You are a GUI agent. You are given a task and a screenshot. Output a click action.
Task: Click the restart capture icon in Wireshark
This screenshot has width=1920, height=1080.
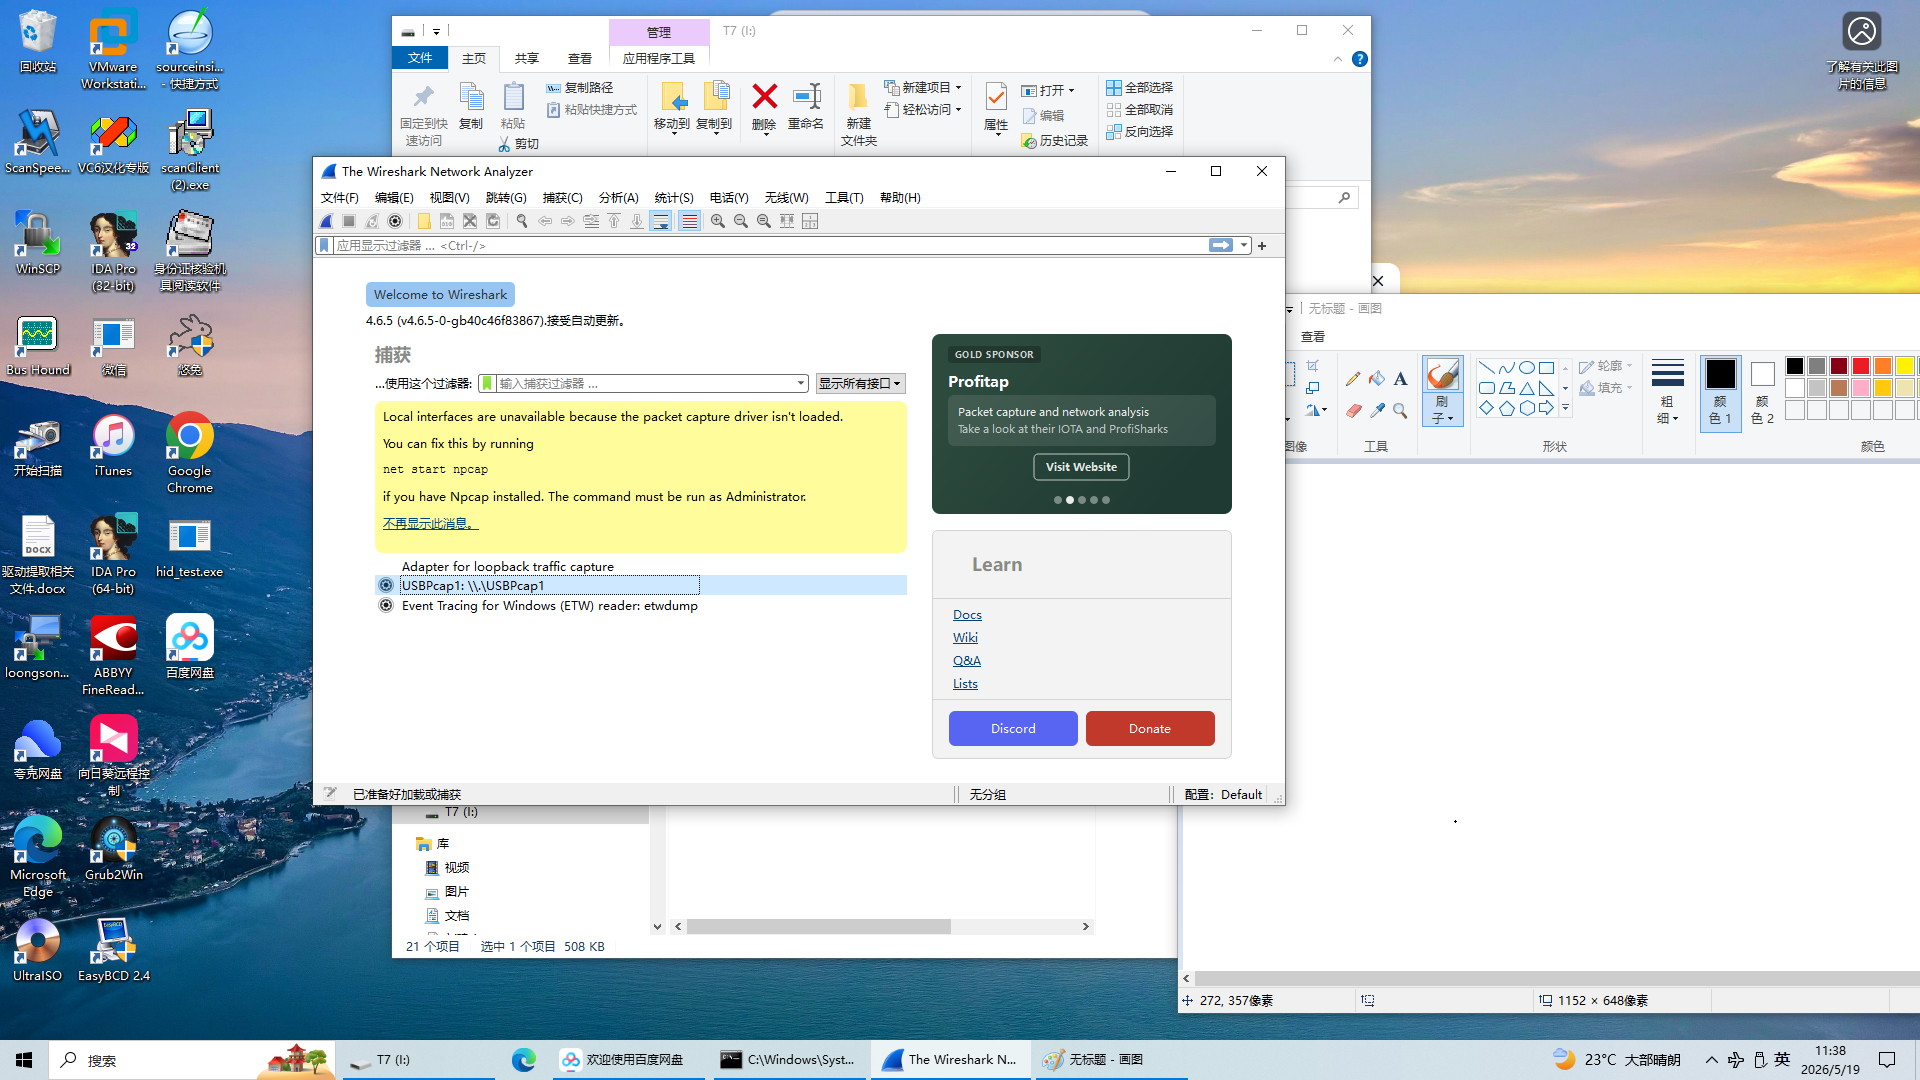[x=372, y=221]
